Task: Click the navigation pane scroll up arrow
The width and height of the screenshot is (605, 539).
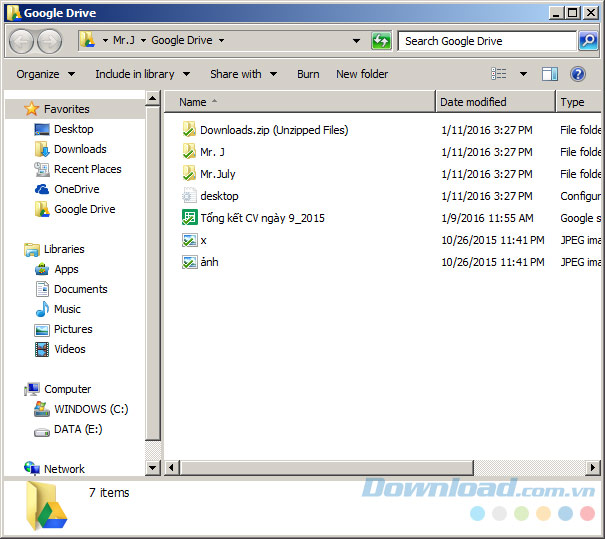Action: (152, 99)
